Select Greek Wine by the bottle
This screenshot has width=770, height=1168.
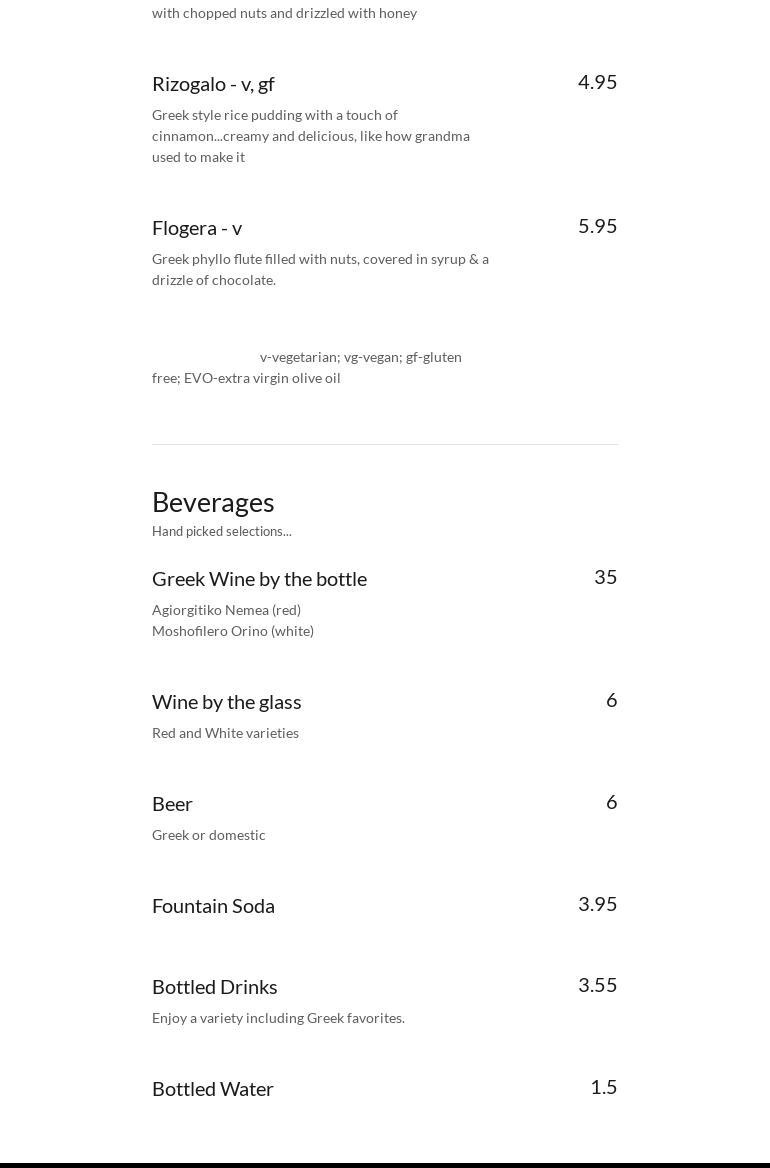tap(259, 579)
